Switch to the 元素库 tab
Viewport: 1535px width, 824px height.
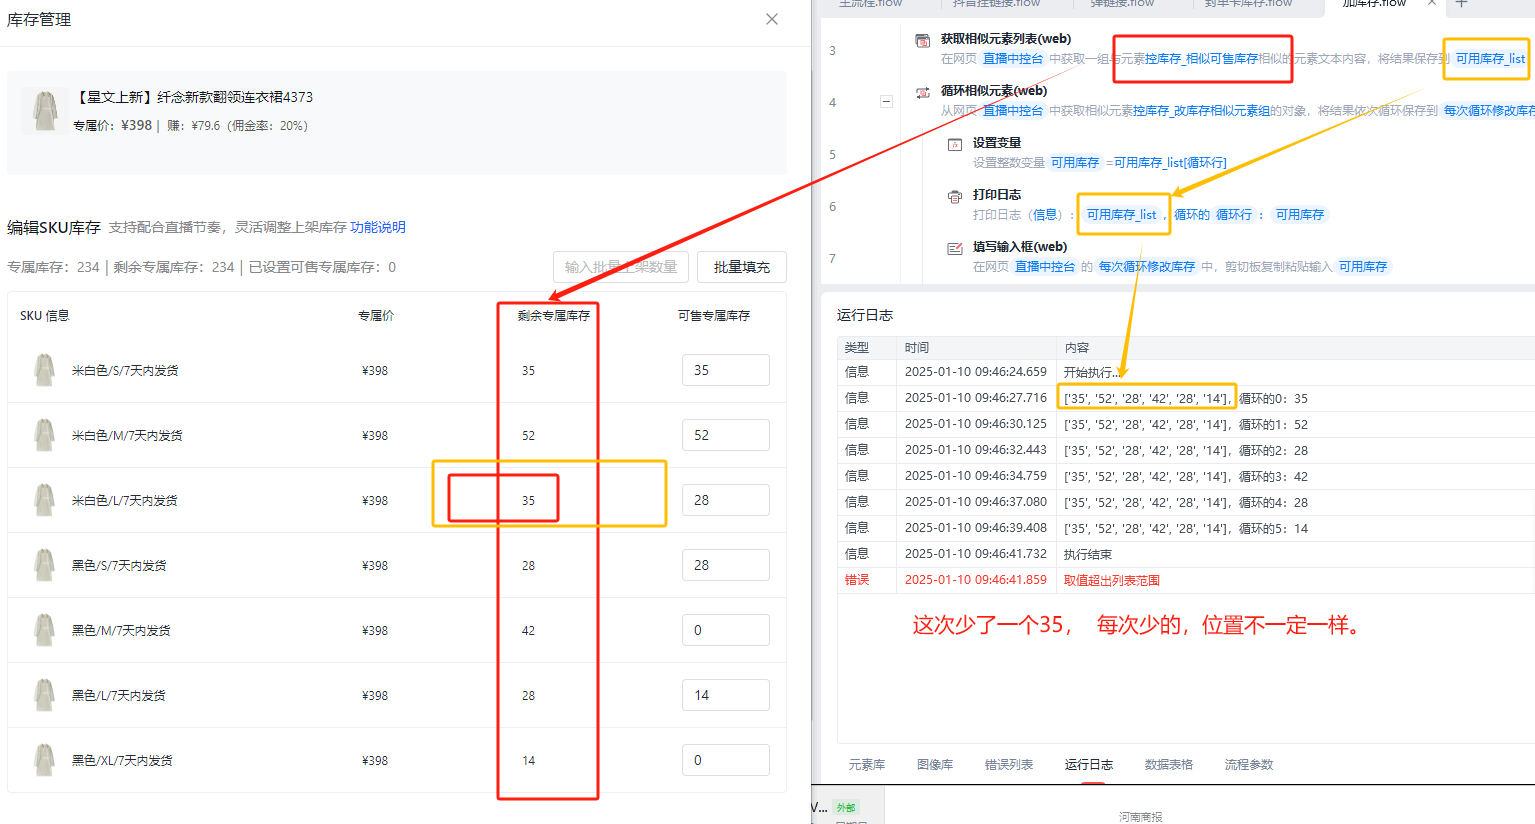(866, 764)
